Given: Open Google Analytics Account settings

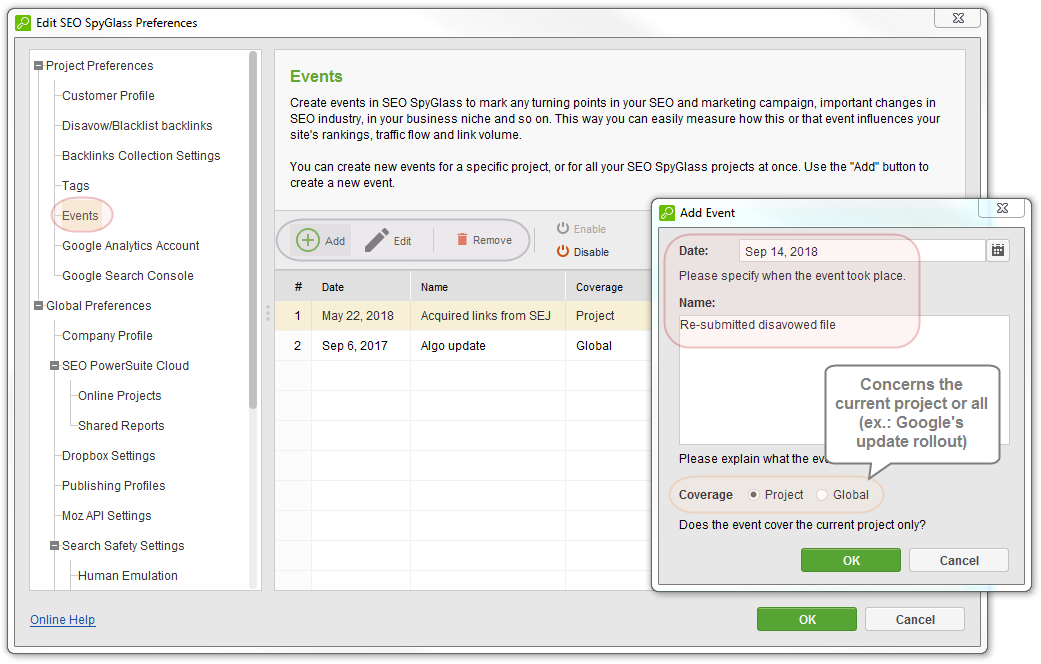Looking at the screenshot, I should pos(131,246).
